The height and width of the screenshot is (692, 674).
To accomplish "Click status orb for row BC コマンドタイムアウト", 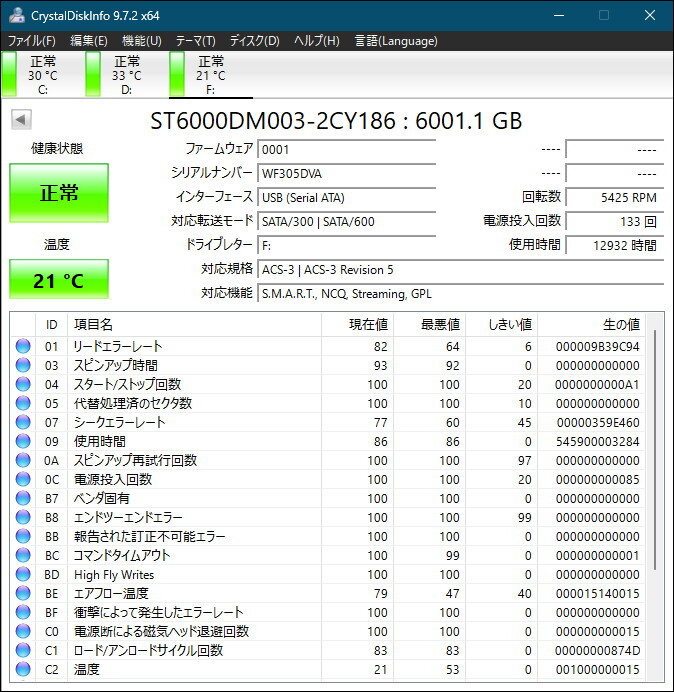I will (23, 555).
